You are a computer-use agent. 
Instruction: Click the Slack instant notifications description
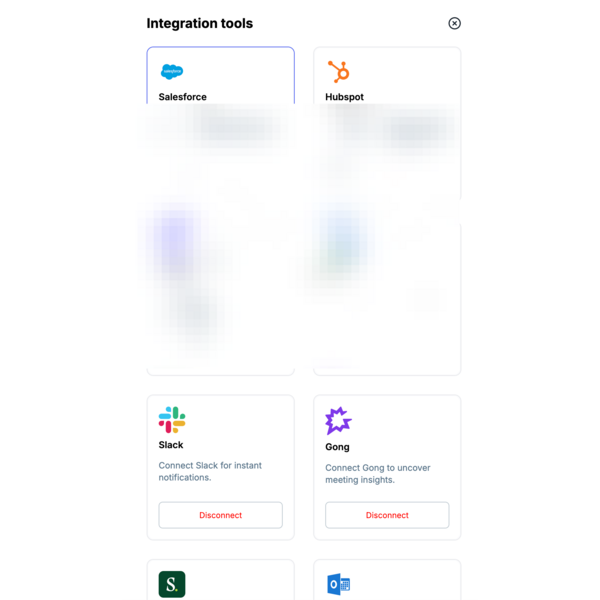(x=210, y=471)
